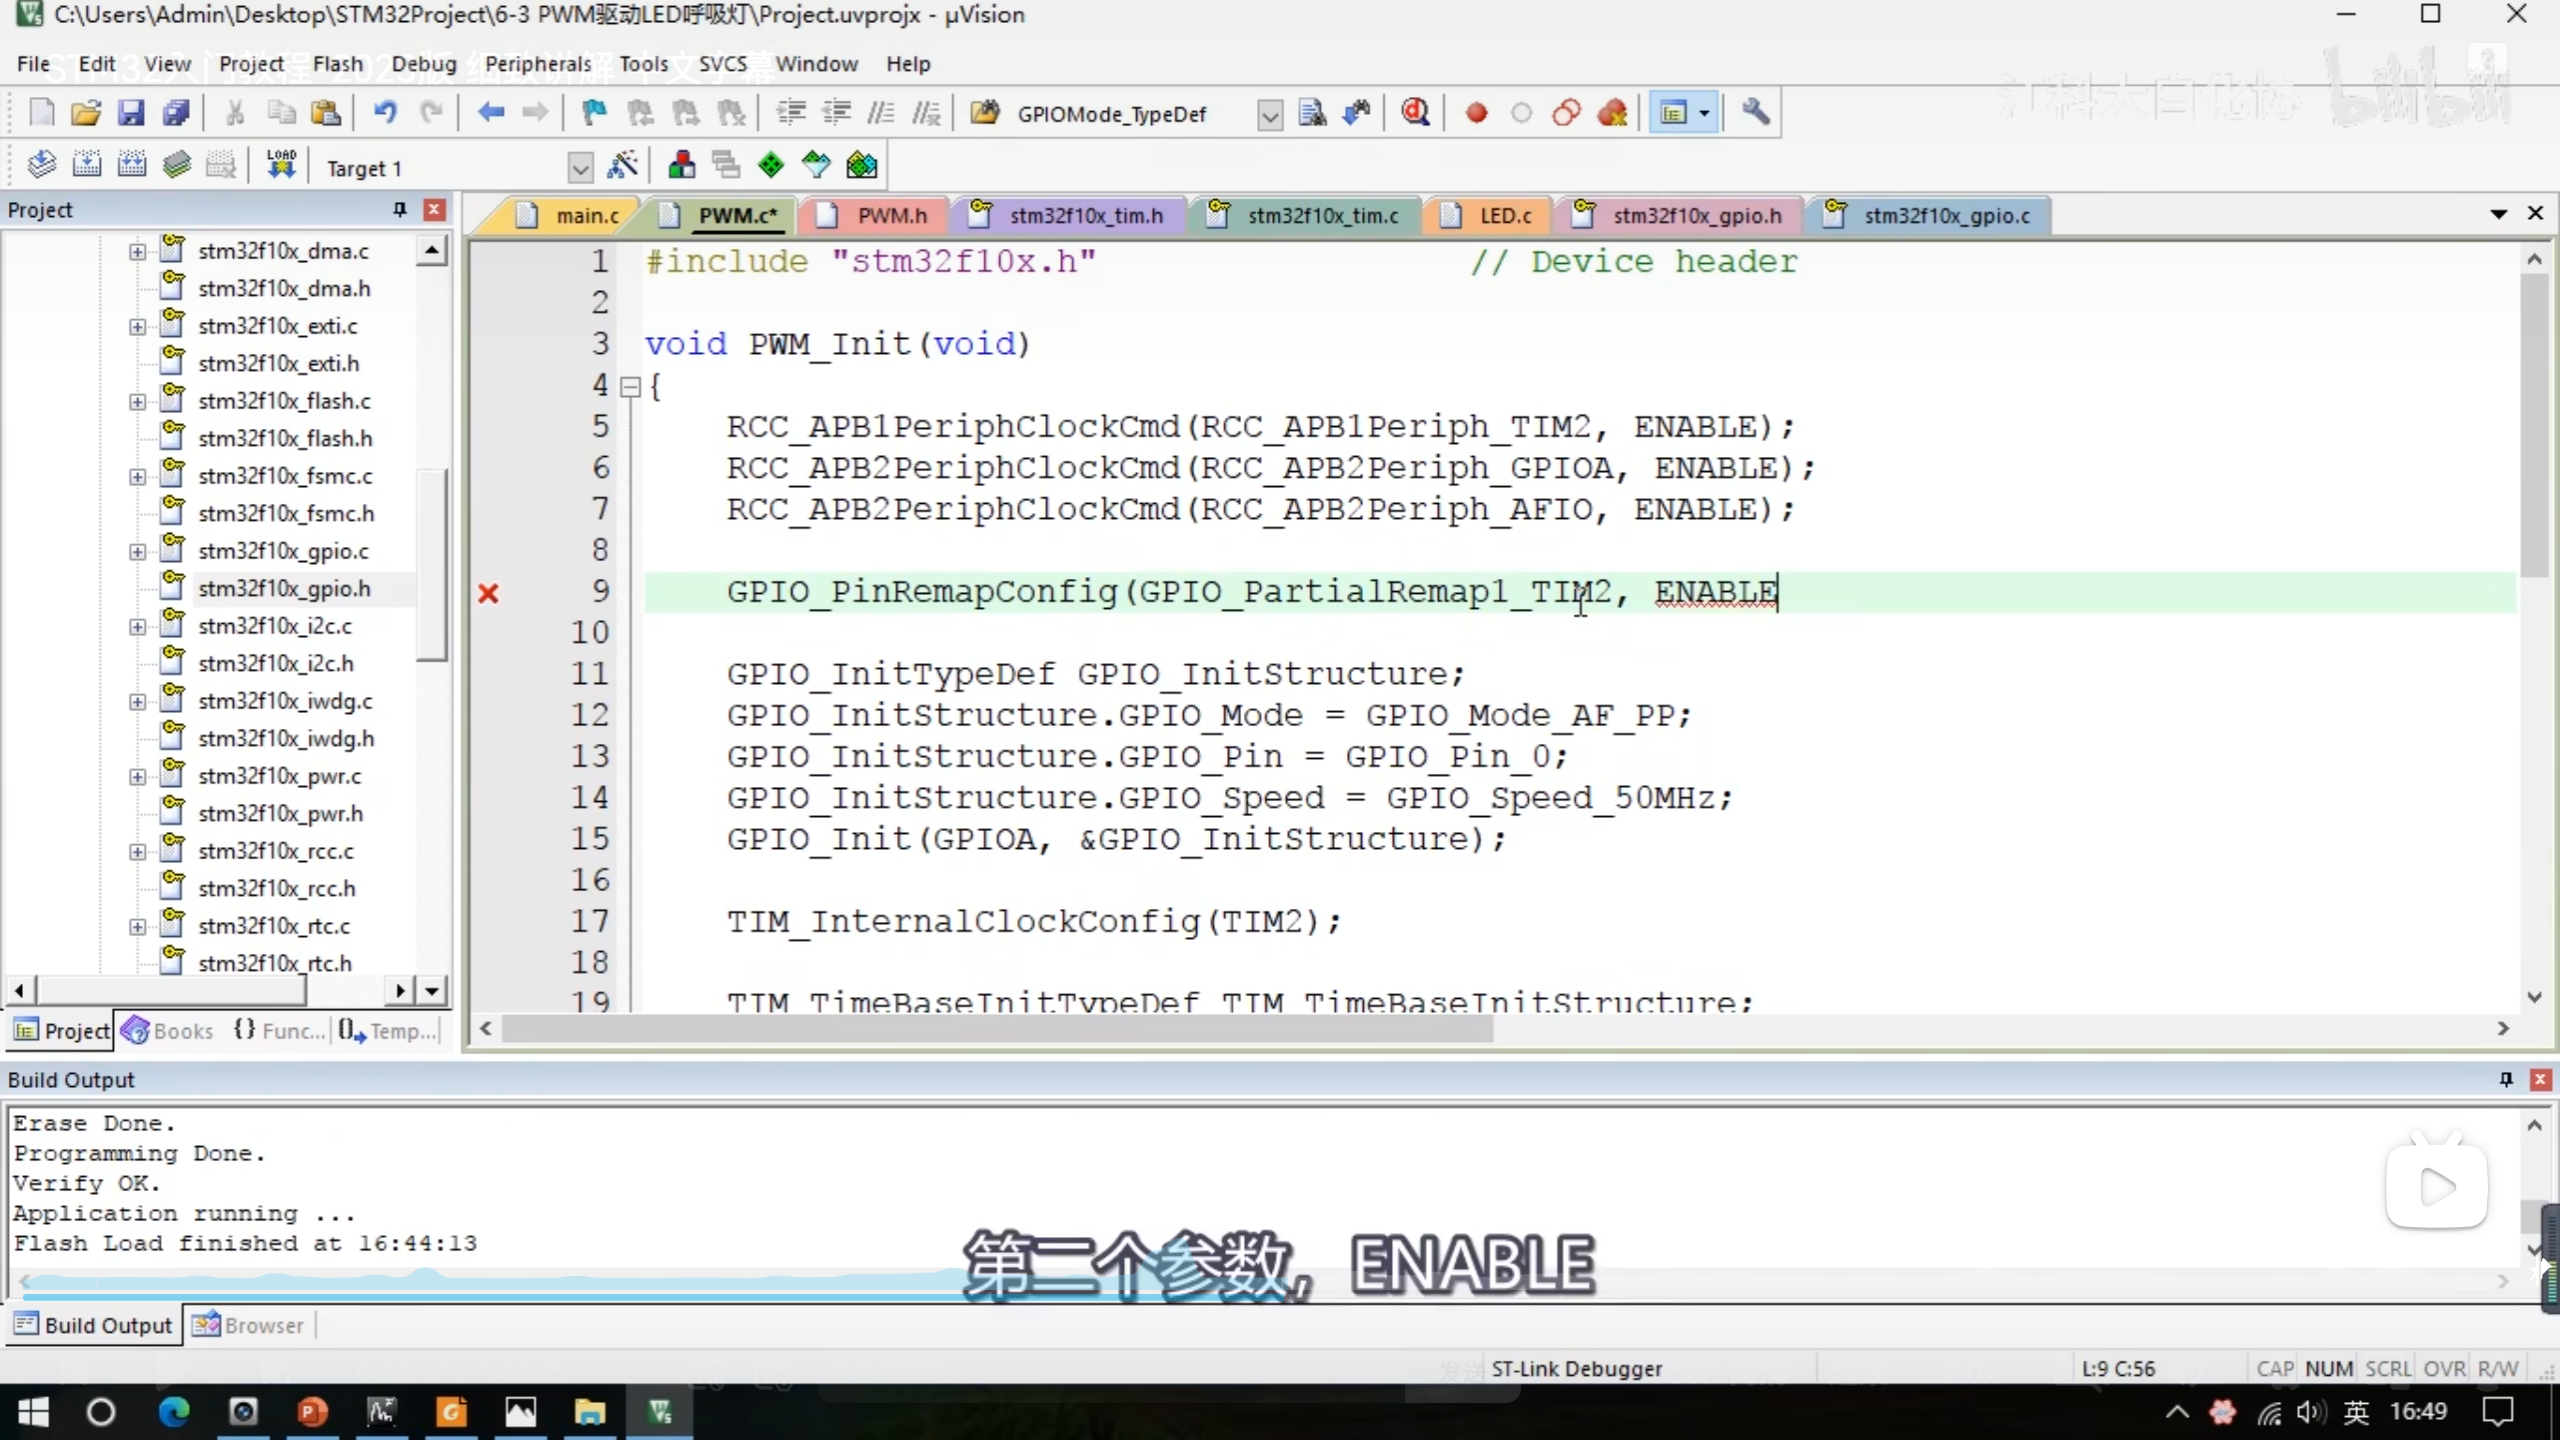
Task: Collapse the PWM_Init function fold marker
Action: [630, 387]
